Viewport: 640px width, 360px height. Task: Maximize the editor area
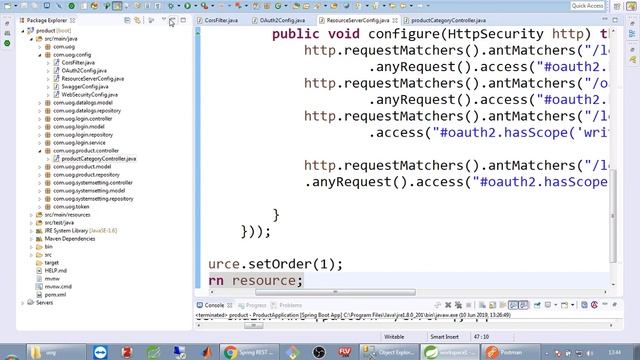615,19
